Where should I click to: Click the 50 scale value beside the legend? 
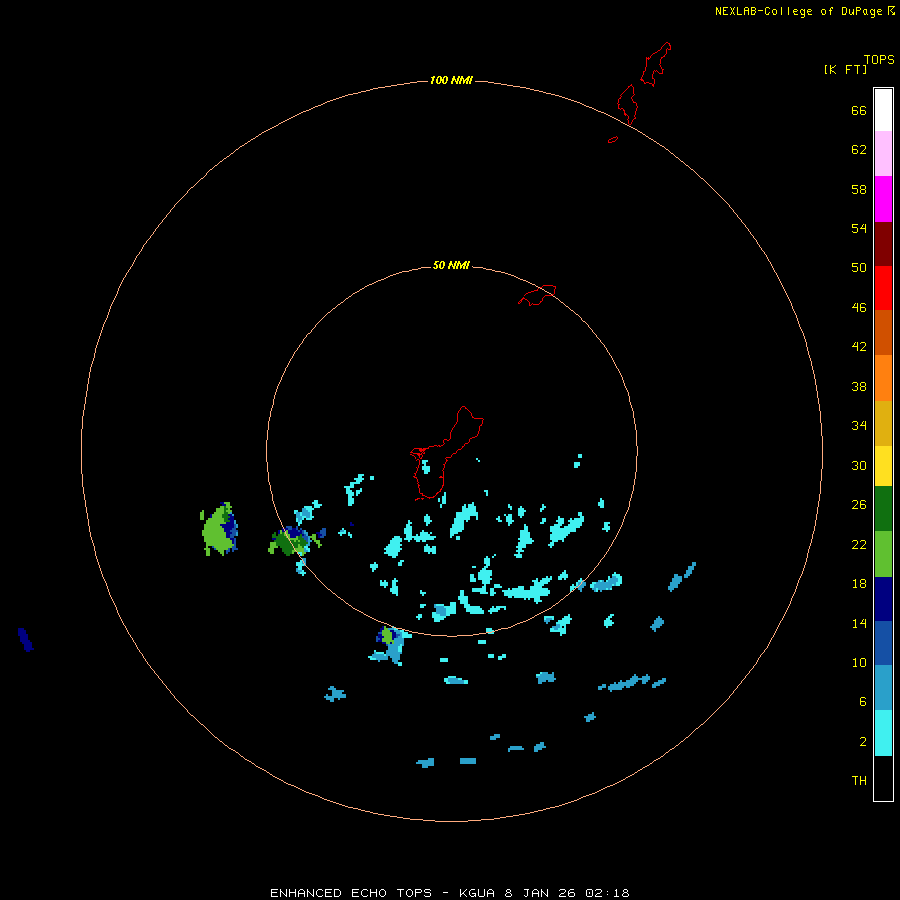pyautogui.click(x=859, y=268)
